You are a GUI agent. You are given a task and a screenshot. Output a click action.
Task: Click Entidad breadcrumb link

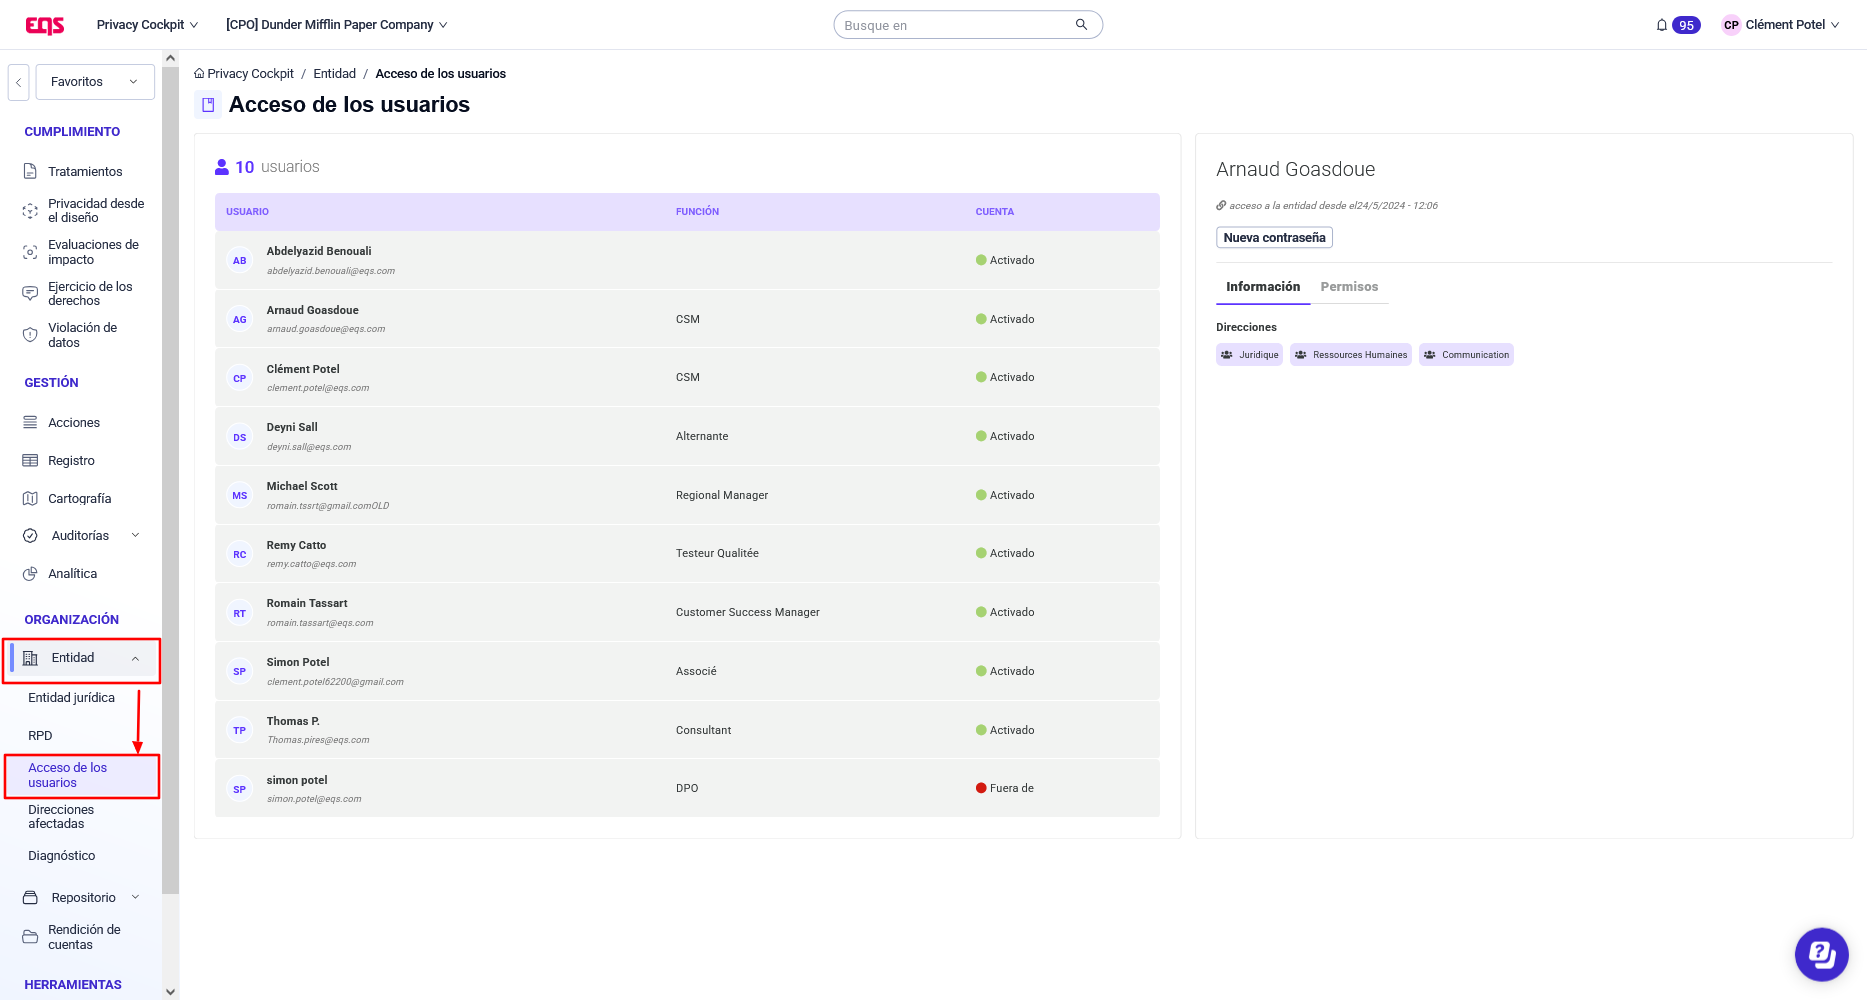[x=334, y=74]
